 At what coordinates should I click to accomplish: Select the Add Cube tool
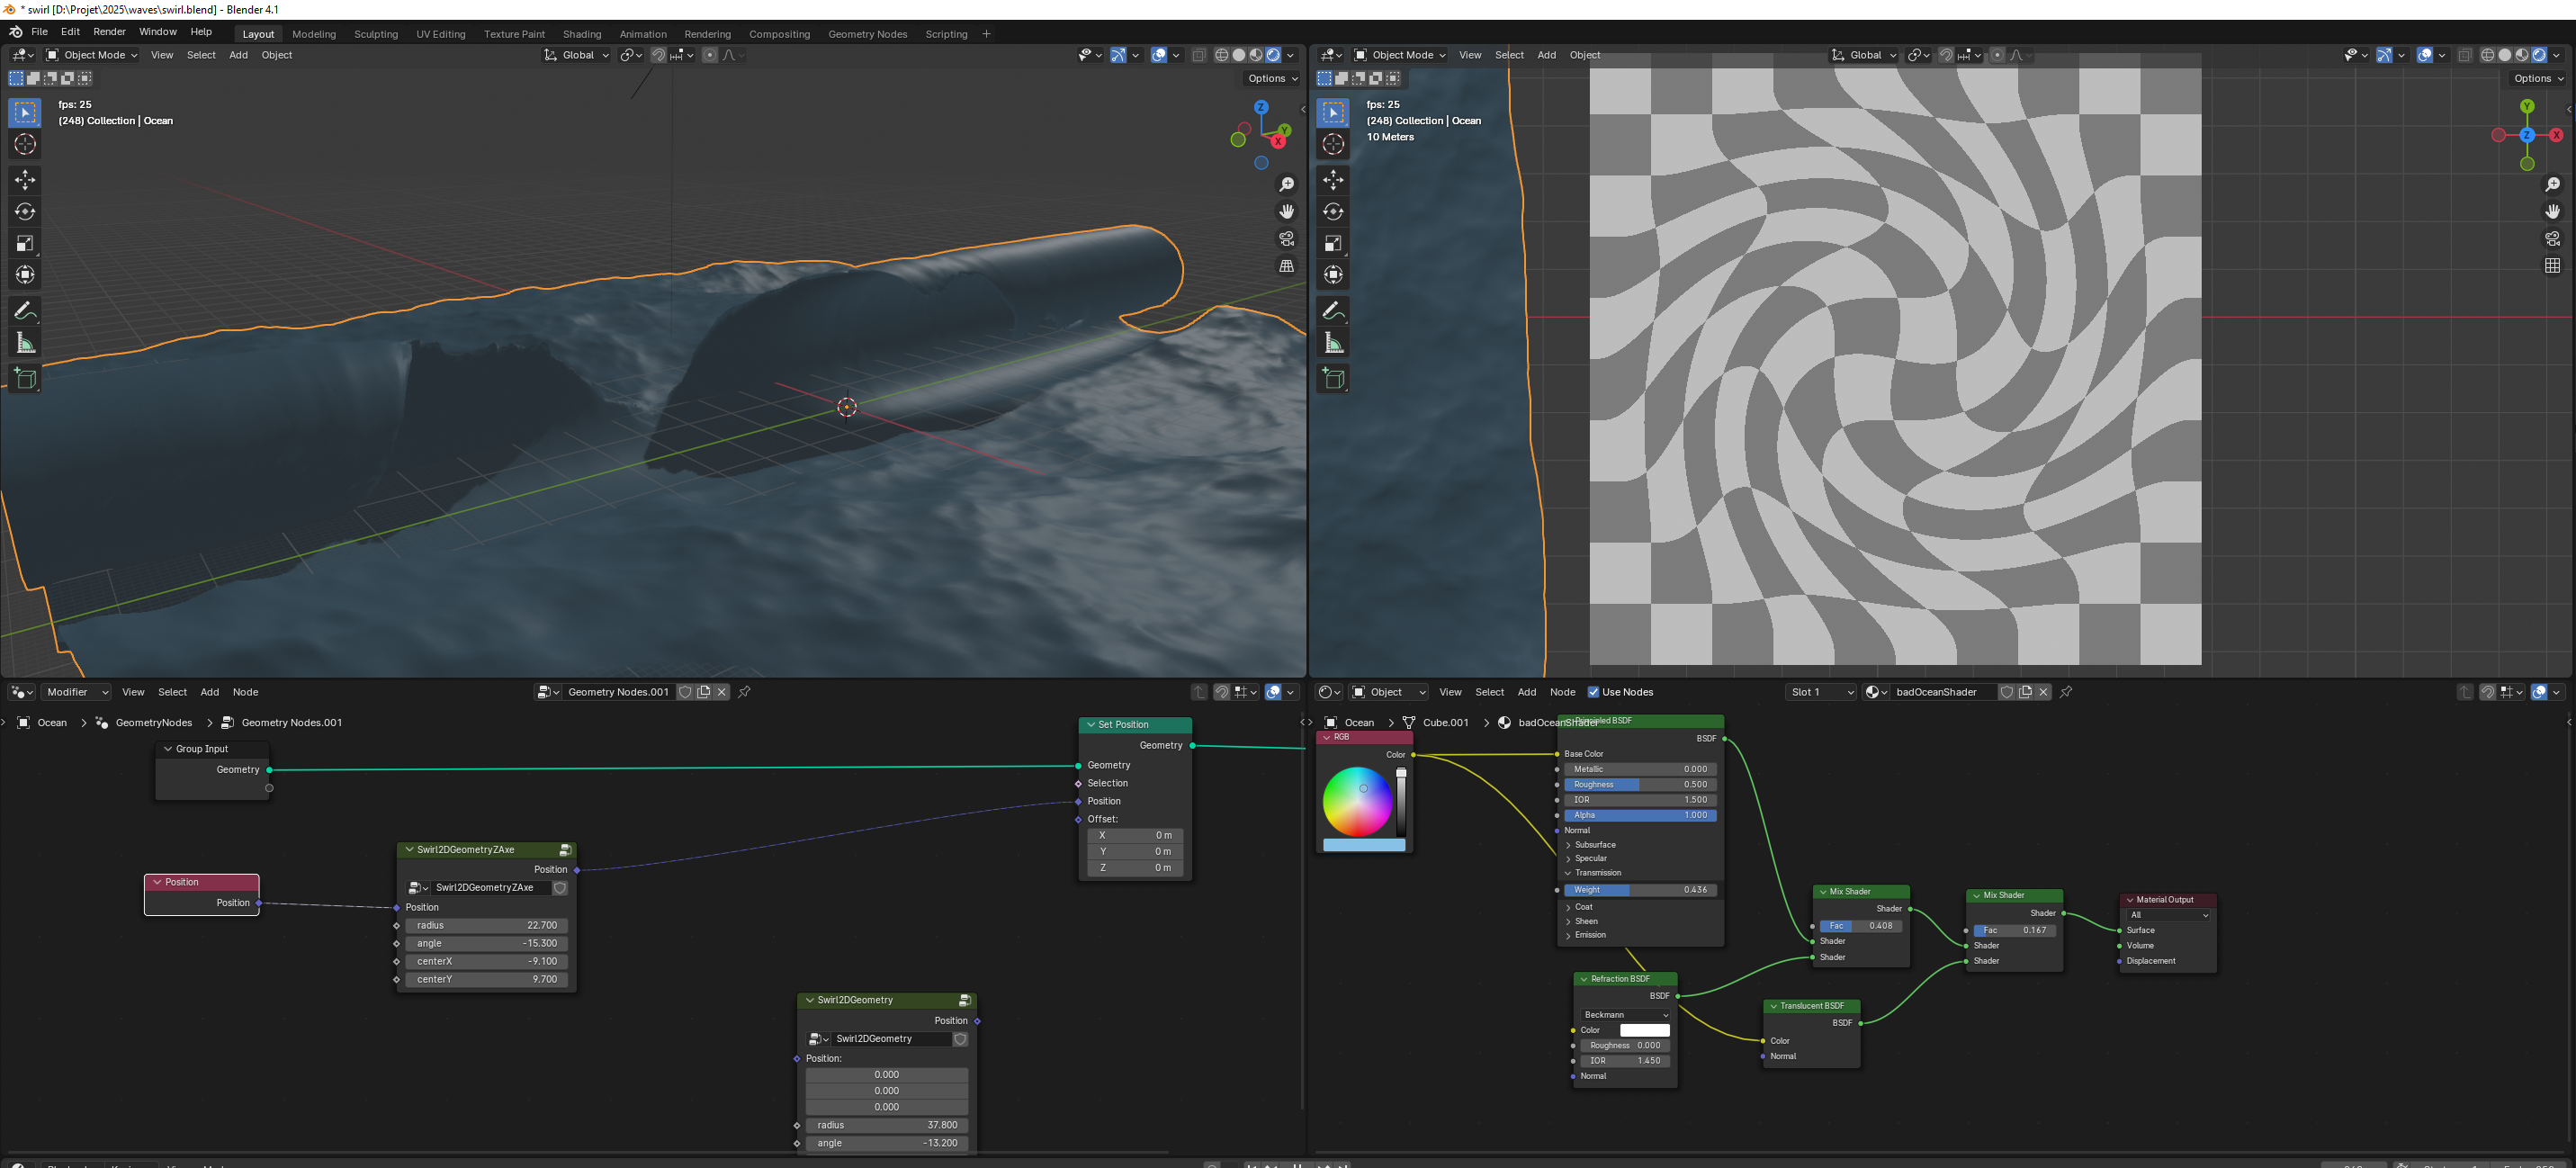point(25,379)
